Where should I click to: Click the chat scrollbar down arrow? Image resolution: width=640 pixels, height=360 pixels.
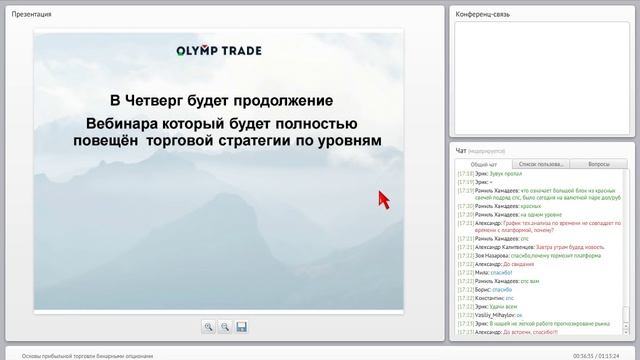click(627, 332)
